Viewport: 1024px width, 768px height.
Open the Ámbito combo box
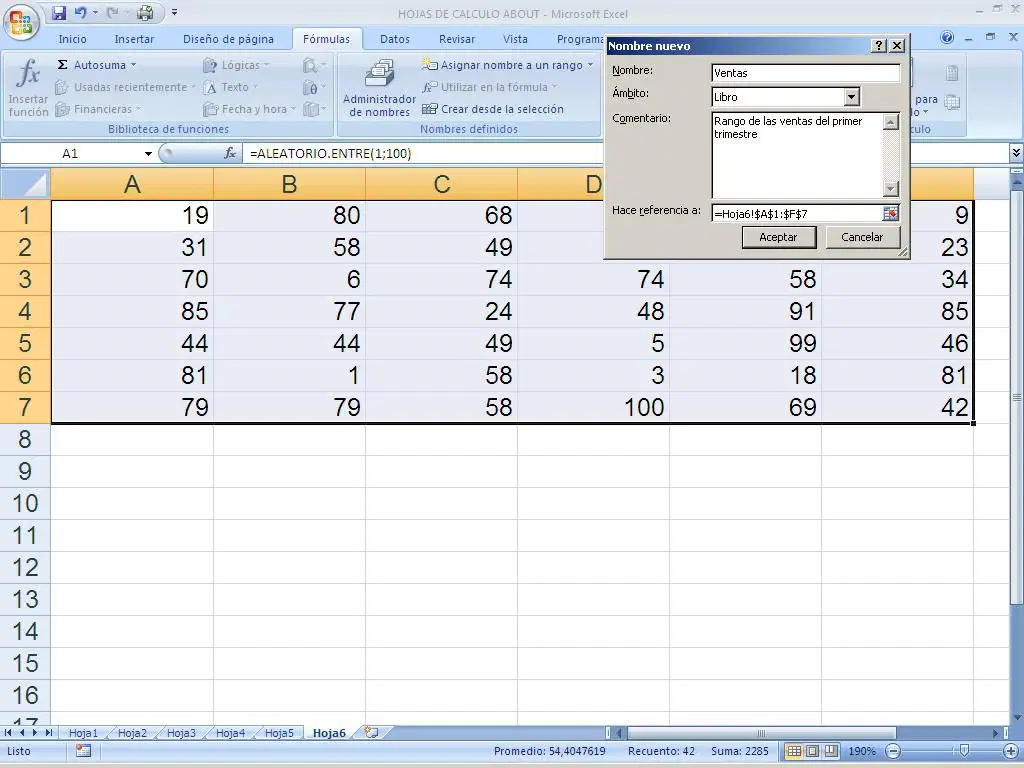click(852, 97)
